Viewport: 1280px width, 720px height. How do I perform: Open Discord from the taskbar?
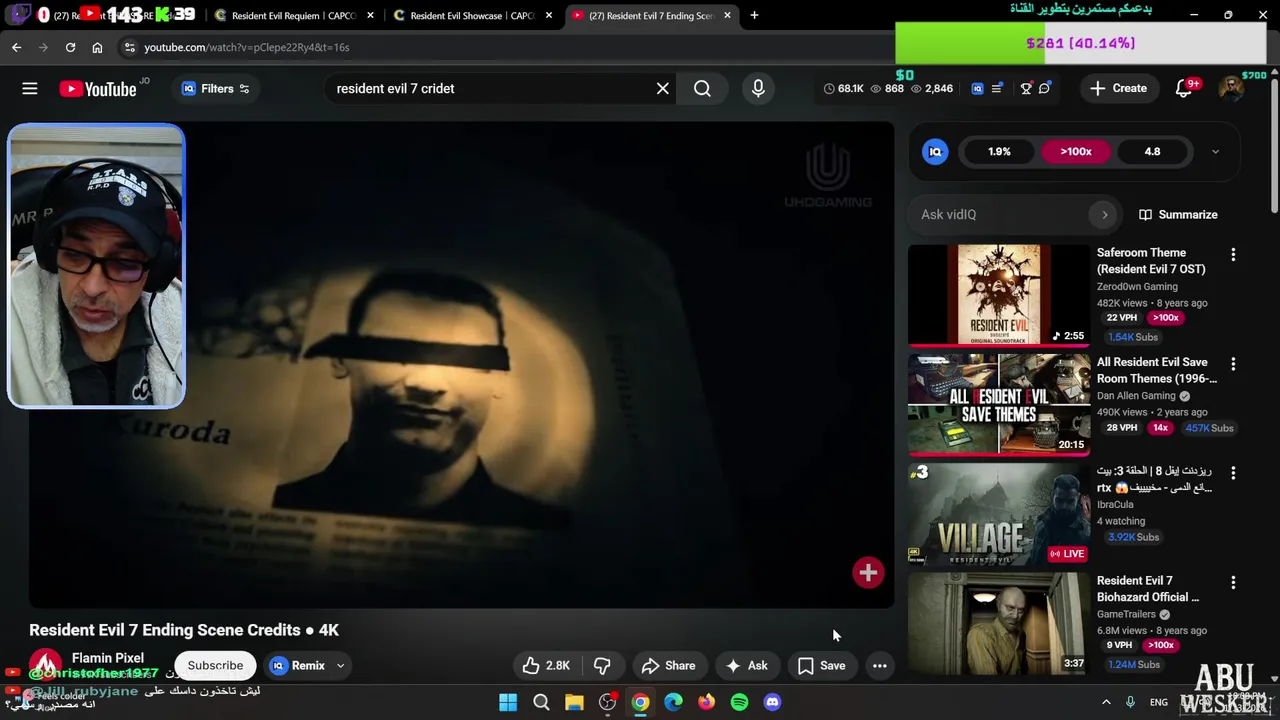pyautogui.click(x=772, y=702)
